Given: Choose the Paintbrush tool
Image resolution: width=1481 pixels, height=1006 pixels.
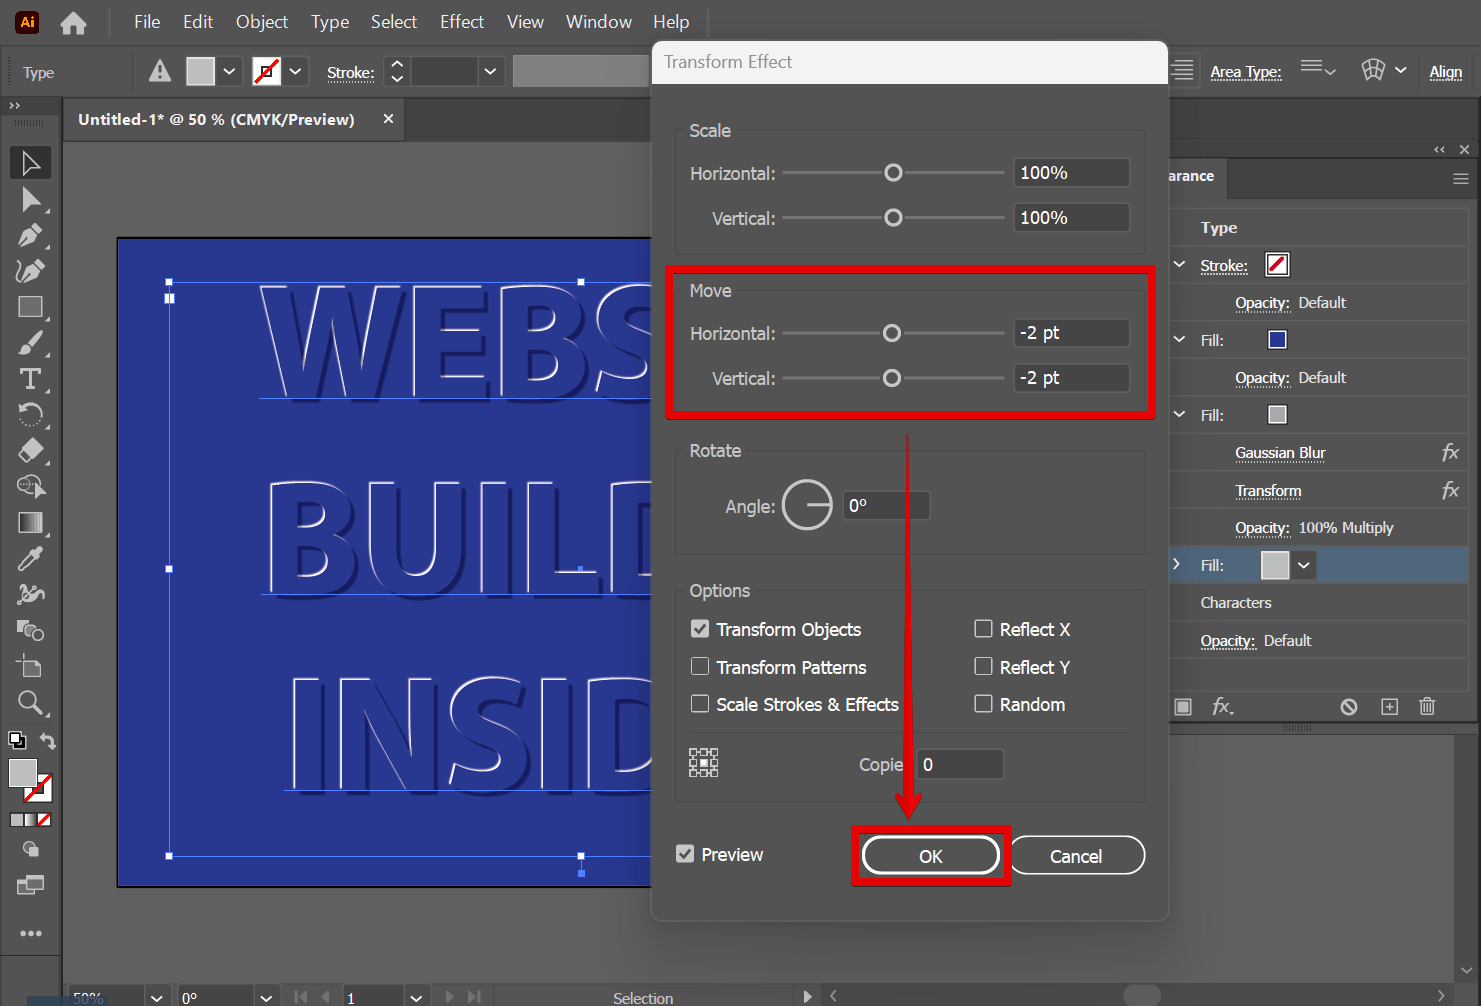Looking at the screenshot, I should tap(30, 343).
